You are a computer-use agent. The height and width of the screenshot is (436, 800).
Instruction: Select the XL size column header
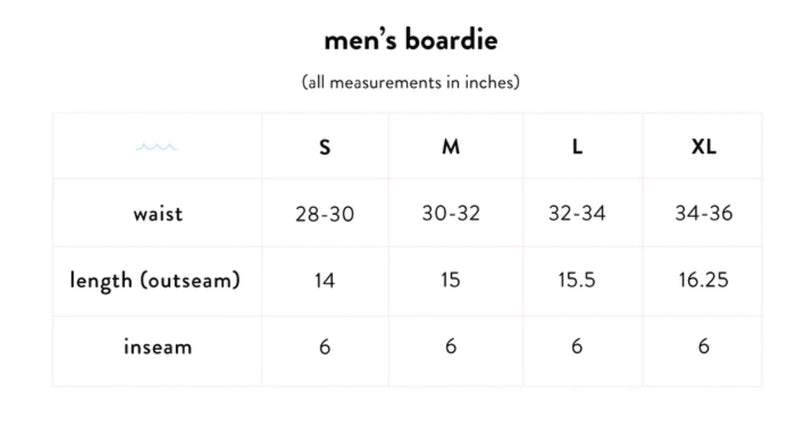tap(704, 147)
